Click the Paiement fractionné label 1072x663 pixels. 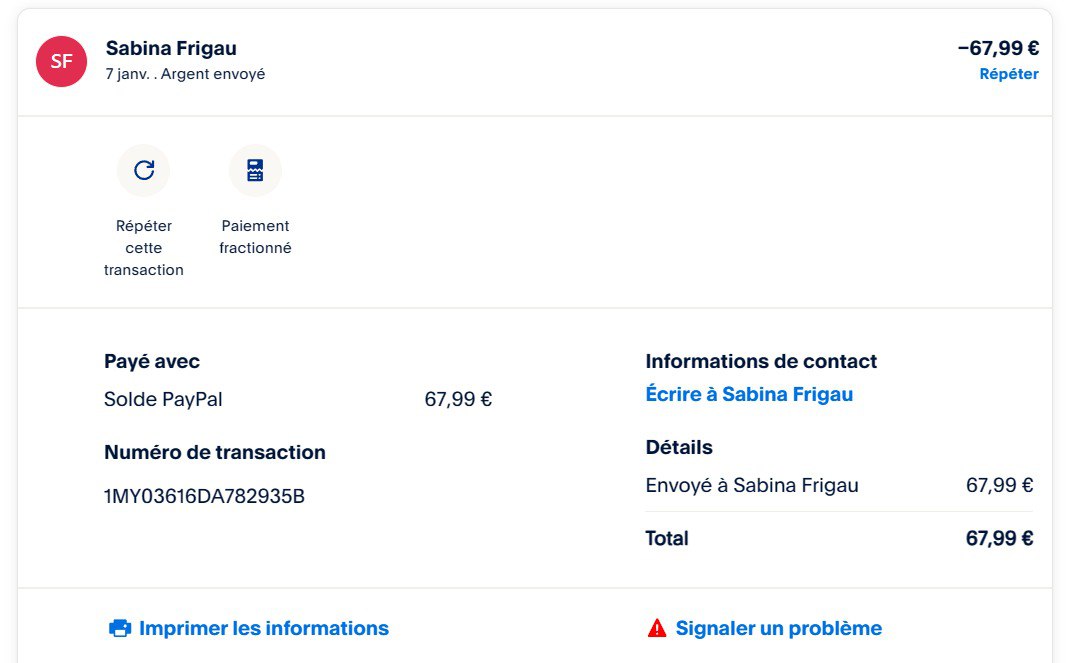(255, 237)
